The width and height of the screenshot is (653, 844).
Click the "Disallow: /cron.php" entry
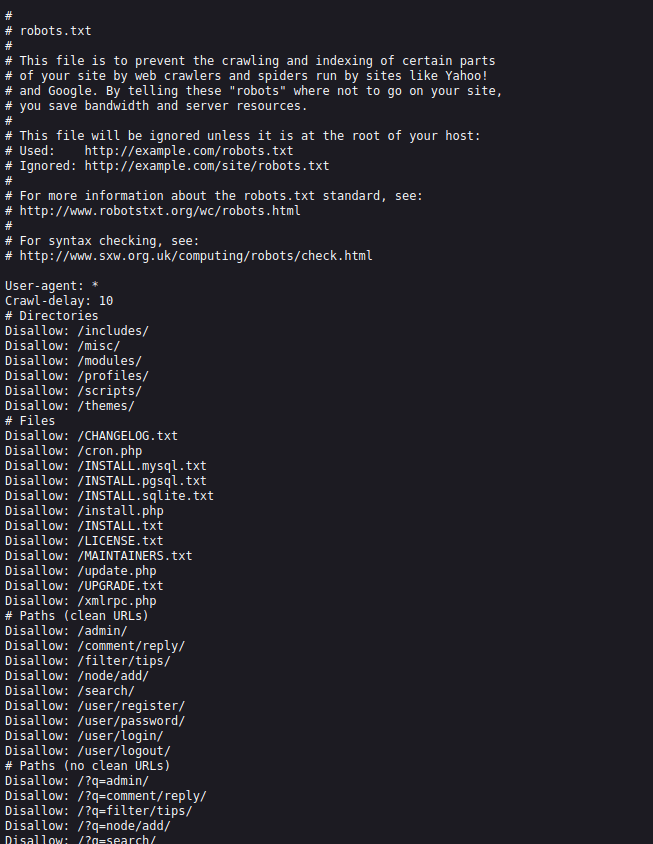pyautogui.click(x=73, y=451)
